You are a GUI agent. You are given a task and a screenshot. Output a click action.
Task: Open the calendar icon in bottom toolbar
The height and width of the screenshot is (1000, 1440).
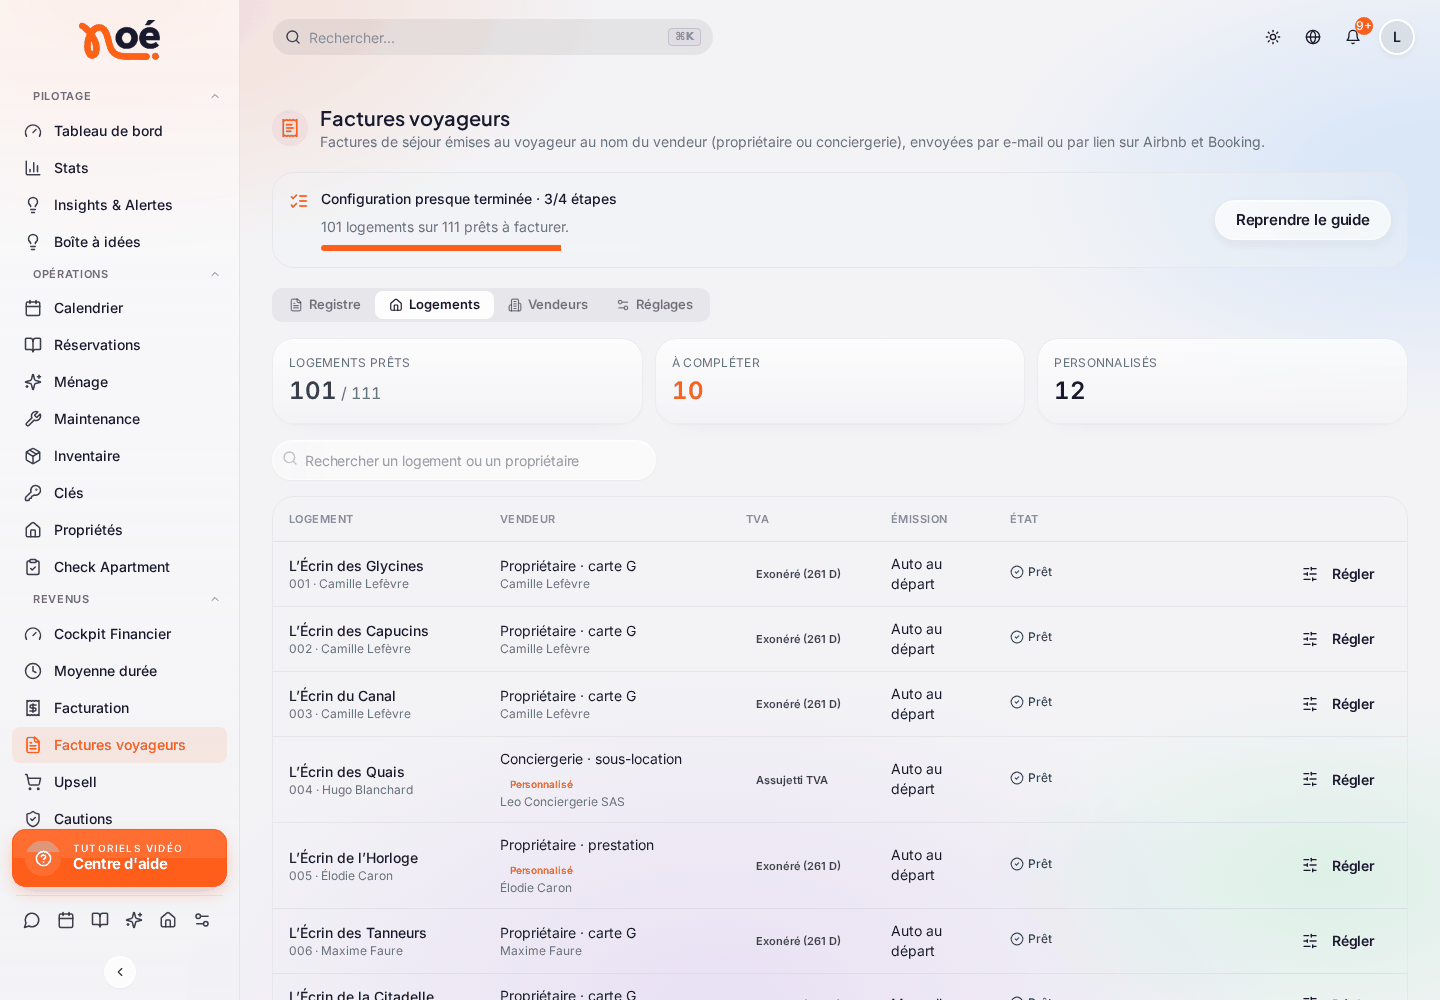(66, 920)
